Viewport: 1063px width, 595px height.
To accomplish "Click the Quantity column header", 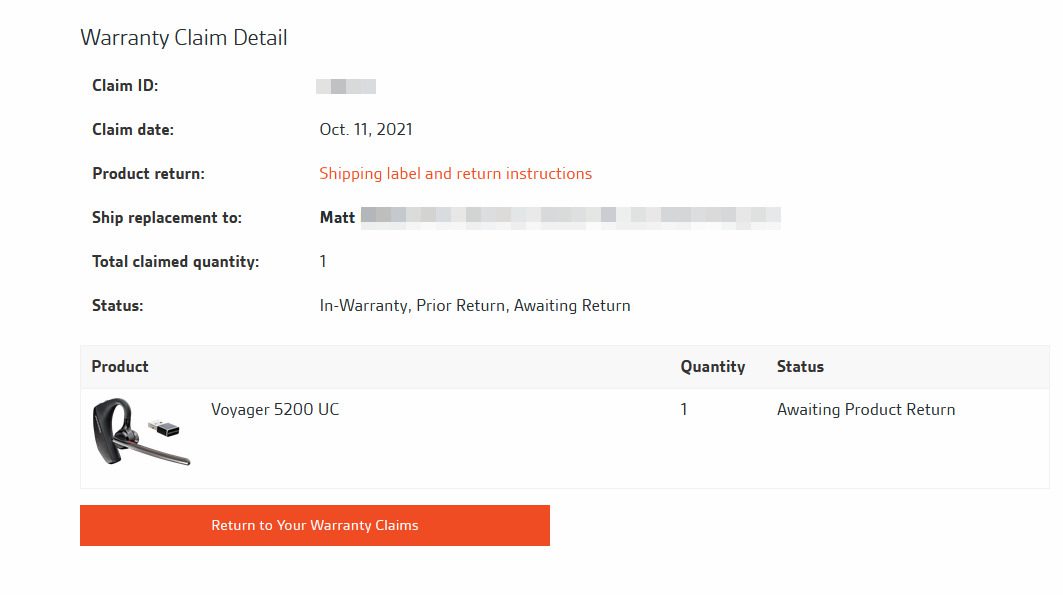I will click(x=713, y=367).
